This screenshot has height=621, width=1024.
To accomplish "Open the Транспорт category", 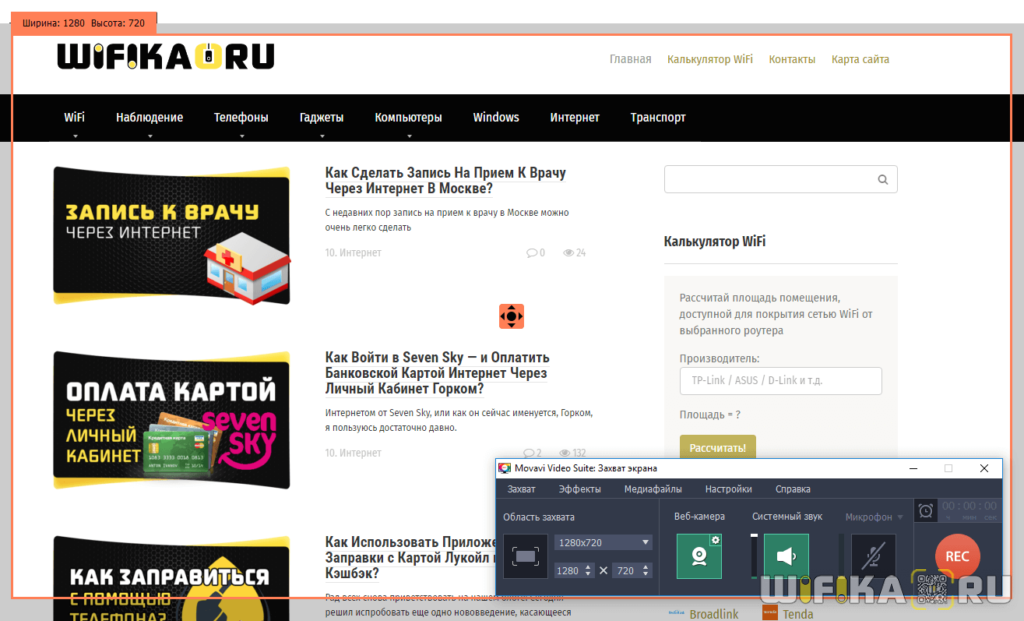I will coord(658,118).
